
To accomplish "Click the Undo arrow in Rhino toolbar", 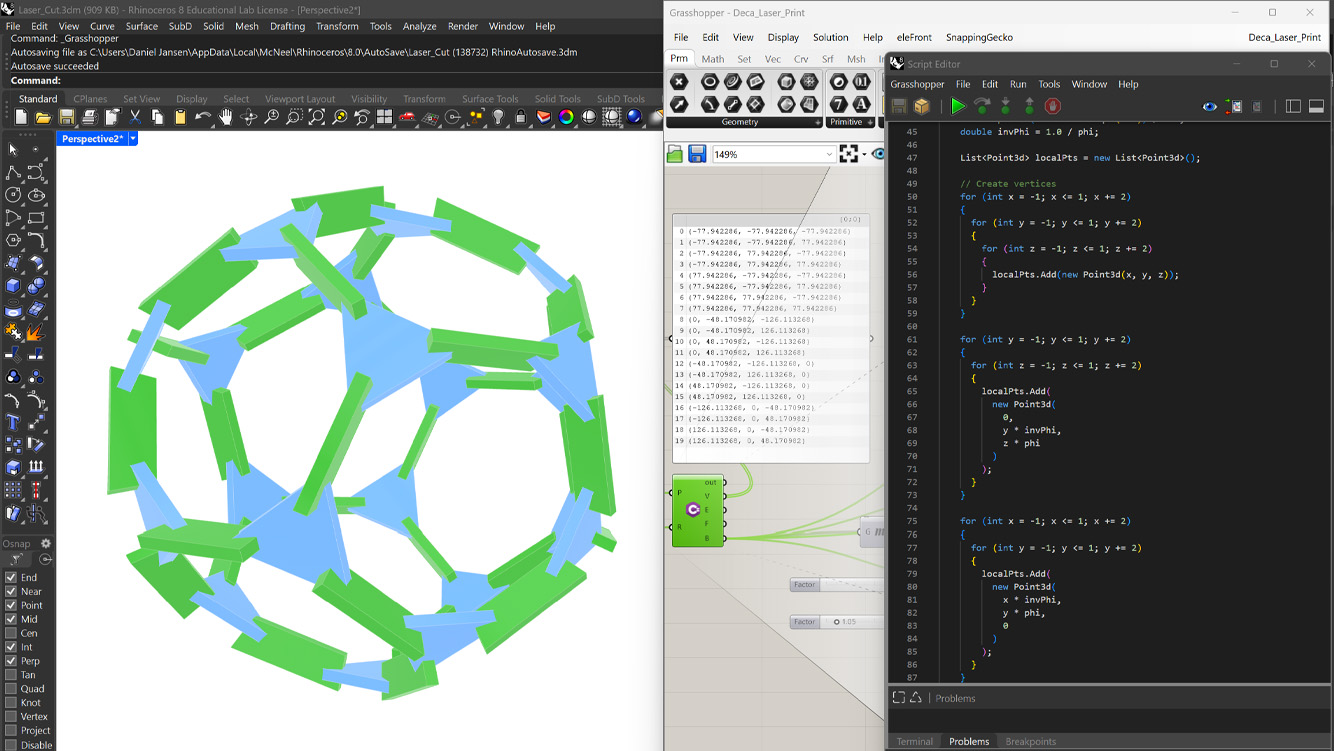I will 203,117.
